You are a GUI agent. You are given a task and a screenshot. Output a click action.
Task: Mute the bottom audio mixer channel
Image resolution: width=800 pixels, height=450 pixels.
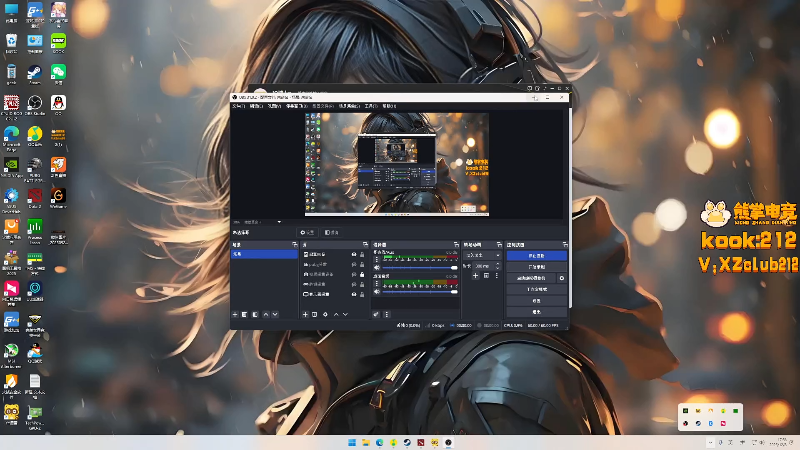[x=377, y=291]
